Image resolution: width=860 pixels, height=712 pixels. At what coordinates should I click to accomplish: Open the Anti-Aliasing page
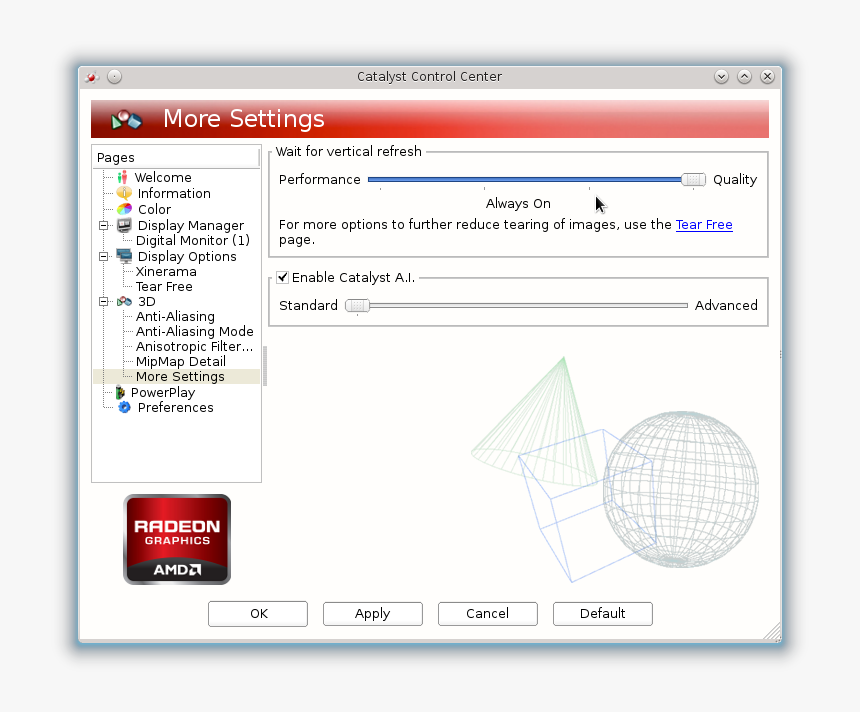click(x=175, y=317)
